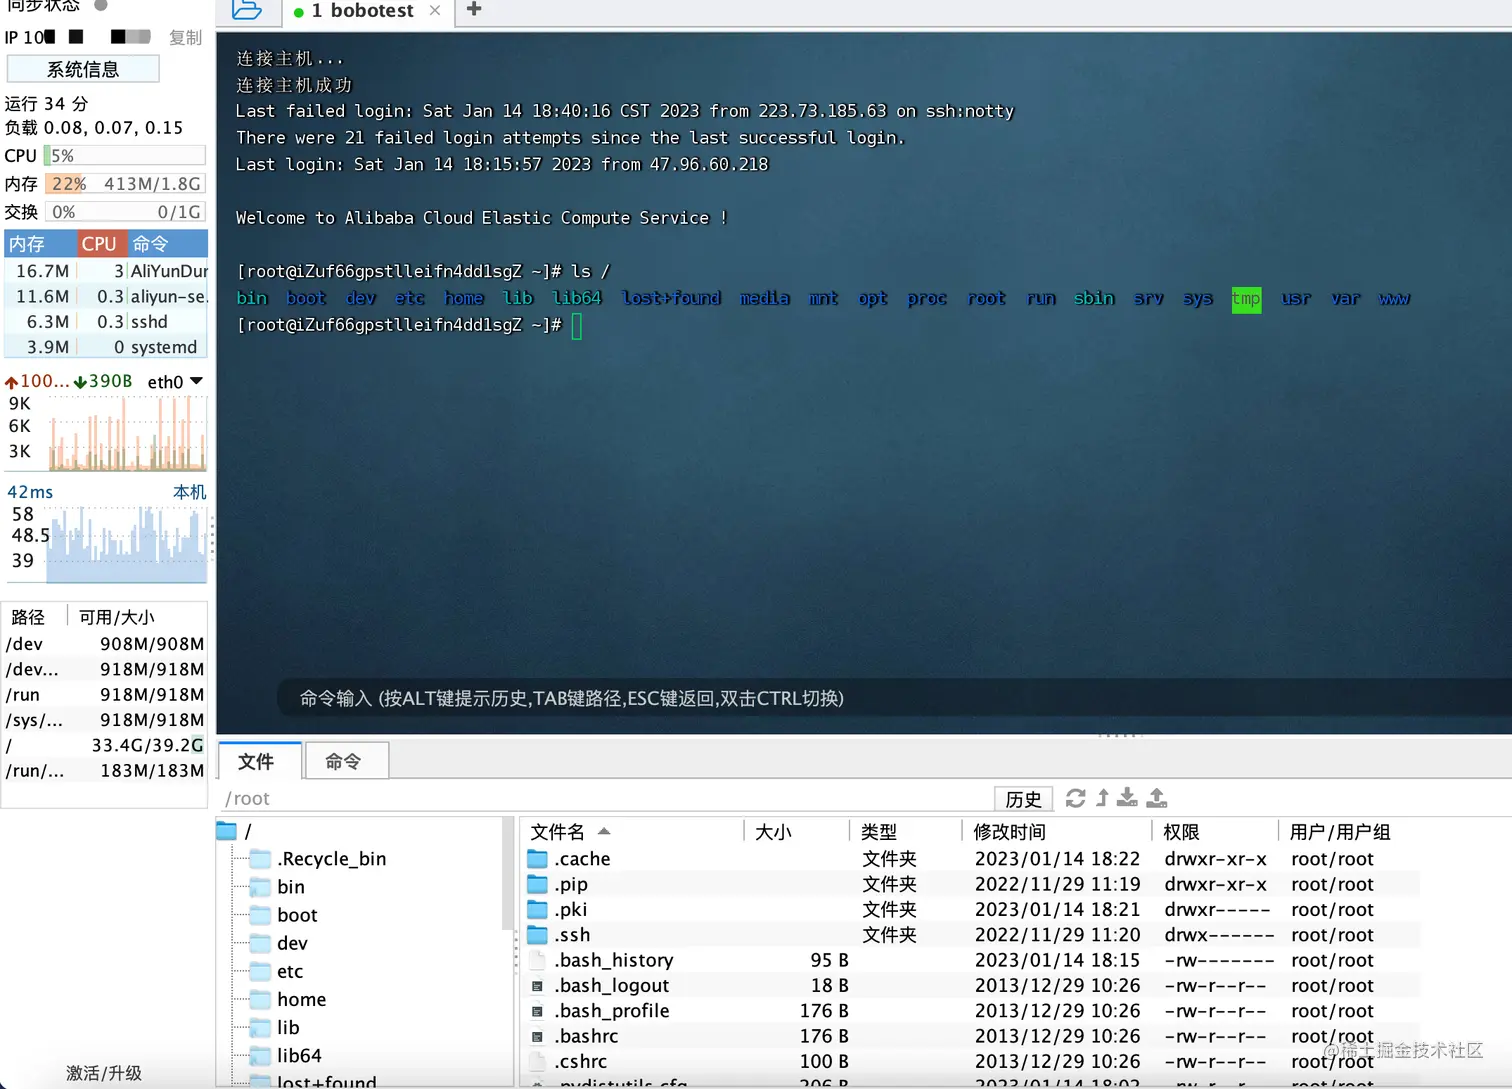Click the upload-to-server transfer icon
Screen dimensions: 1512x1089
1156,798
